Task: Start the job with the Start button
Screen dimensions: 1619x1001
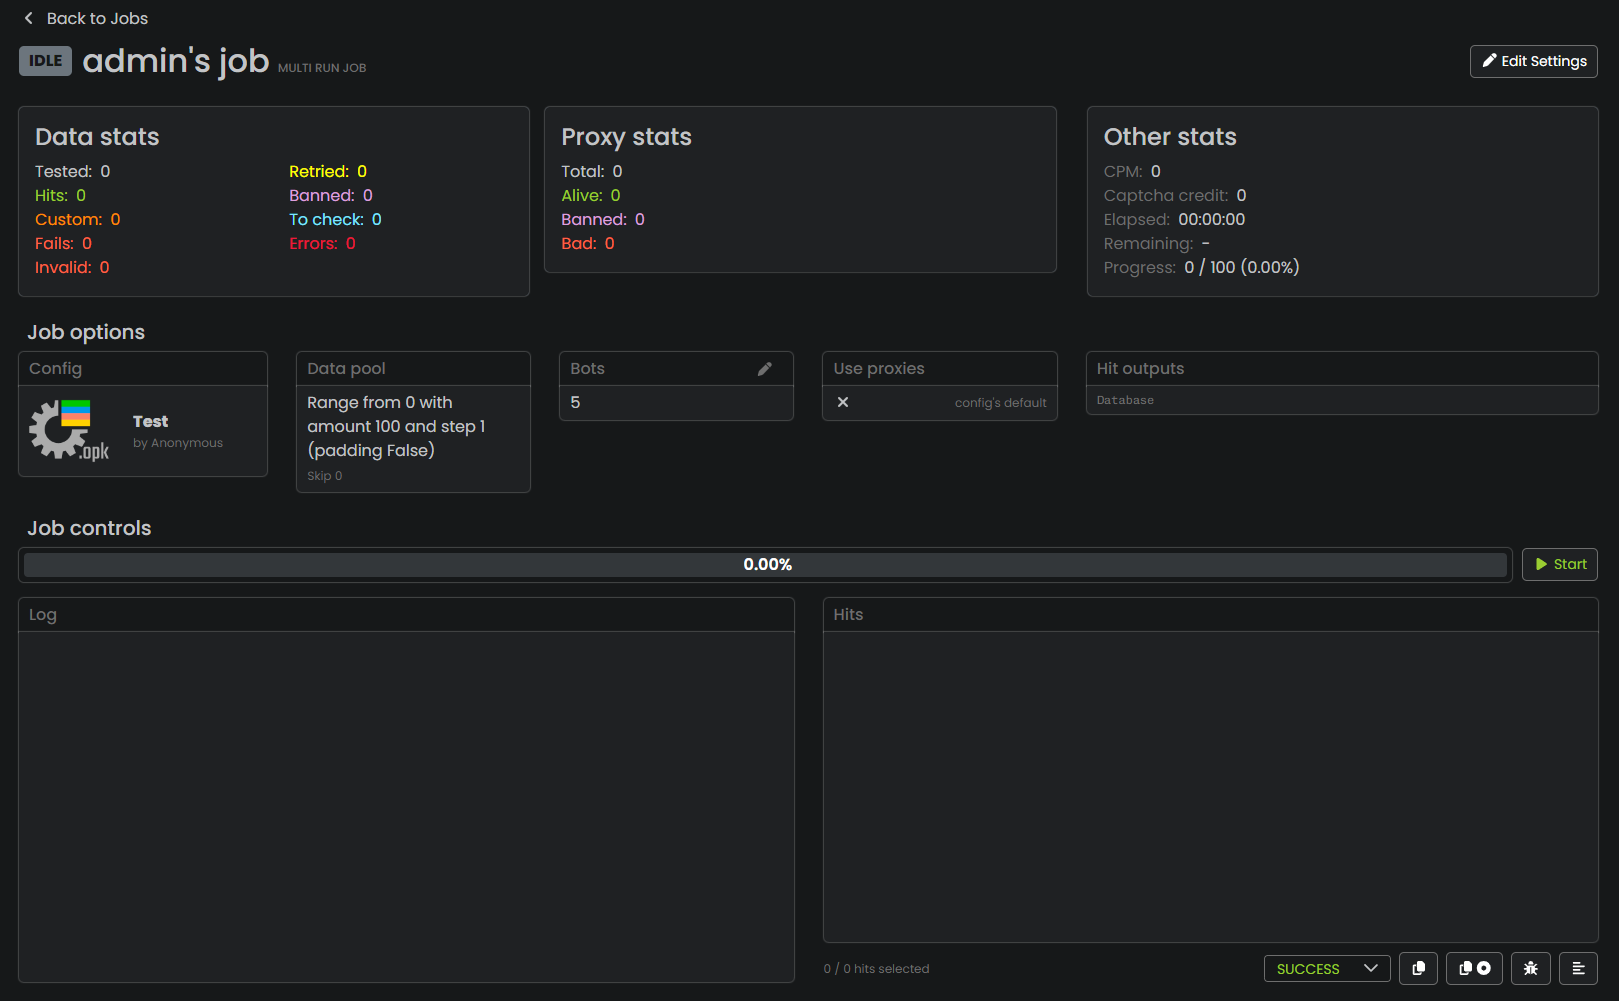Action: pos(1559,564)
